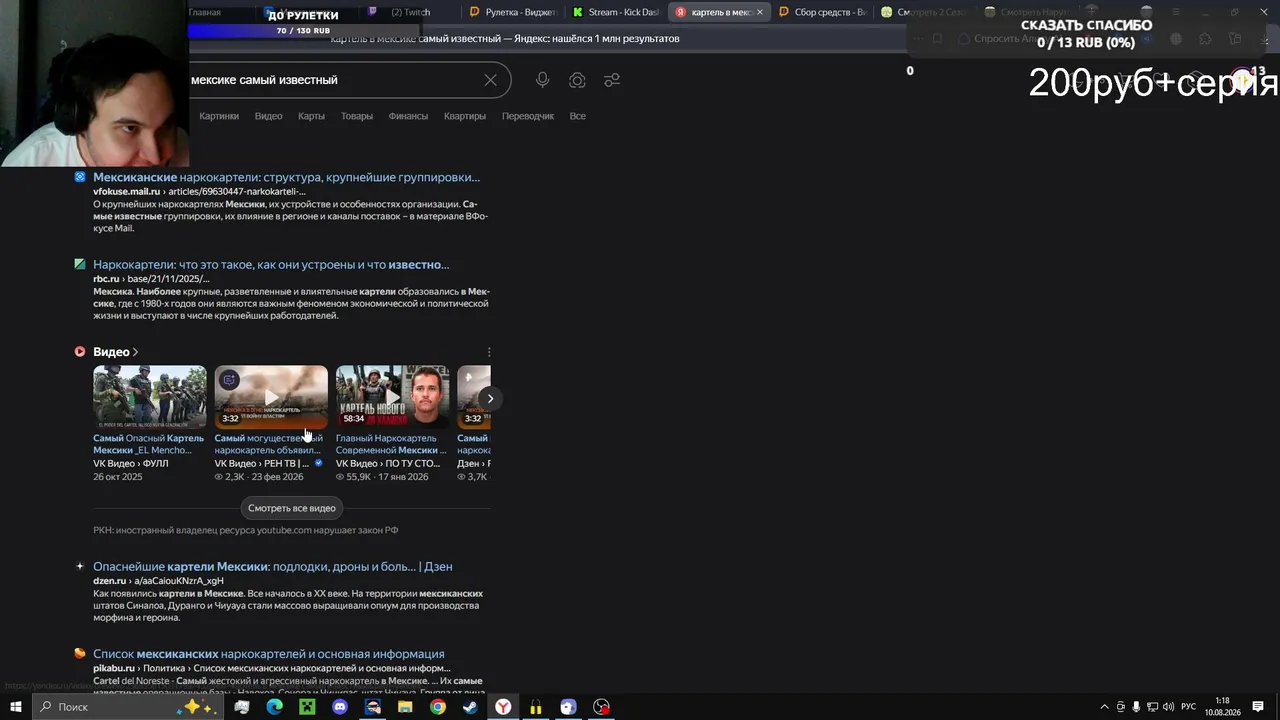
Task: Select Товары search category
Action: point(357,116)
